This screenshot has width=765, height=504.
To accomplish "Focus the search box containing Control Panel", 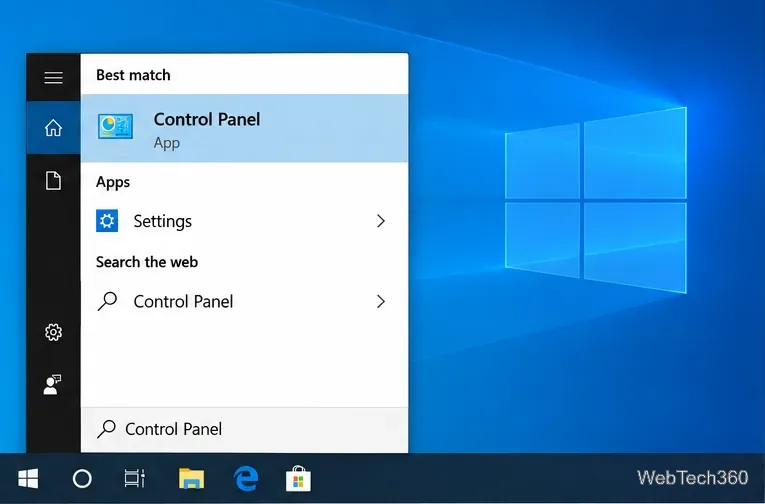I will [244, 430].
